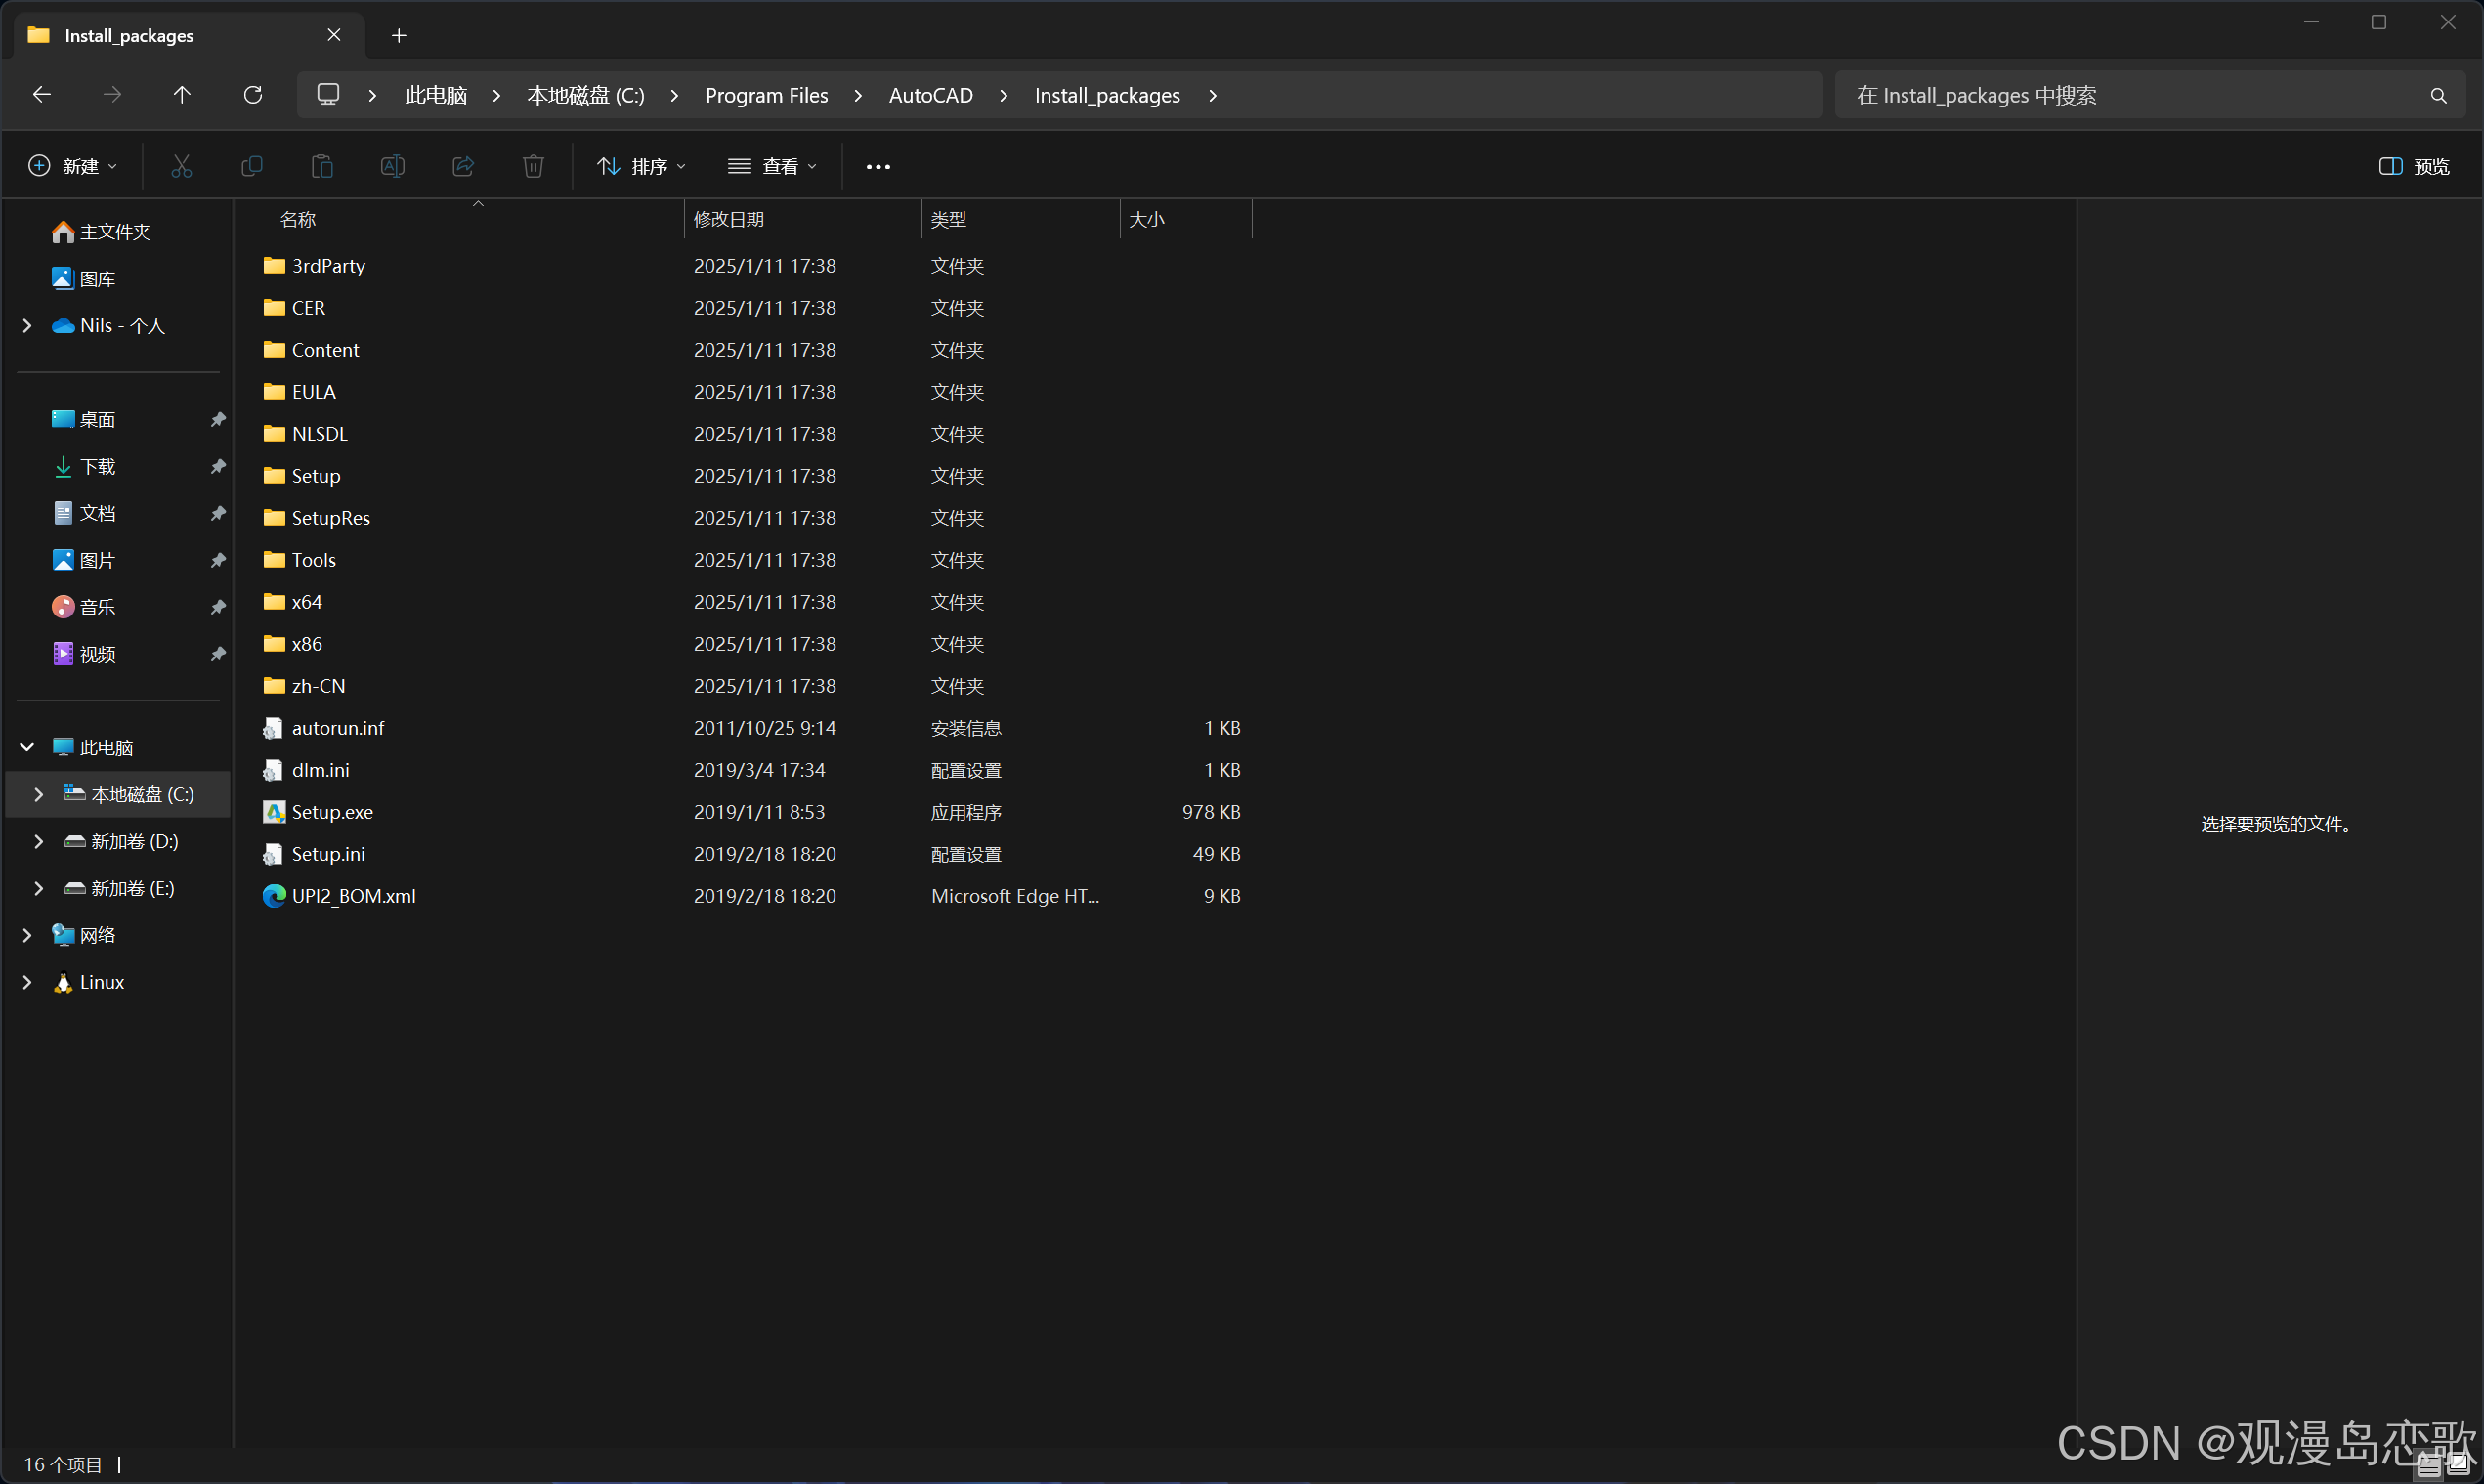
Task: Go up one folder level
Action: [182, 95]
